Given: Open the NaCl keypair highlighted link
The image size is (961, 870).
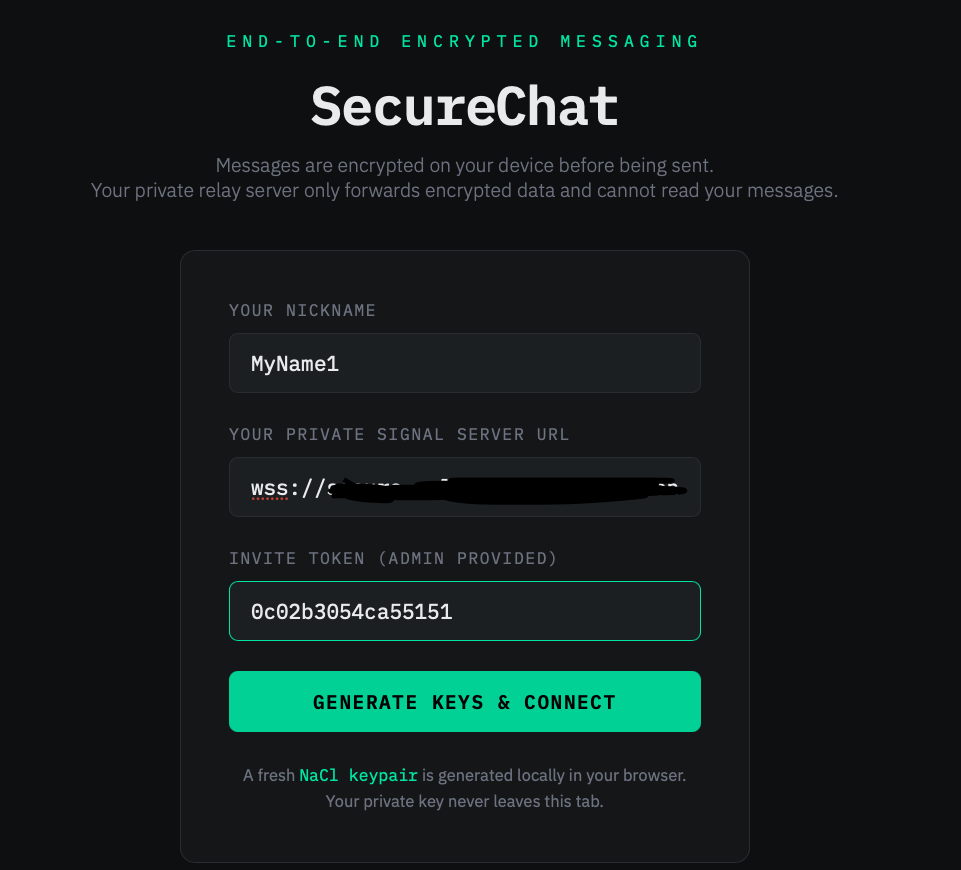Looking at the screenshot, I should (358, 775).
